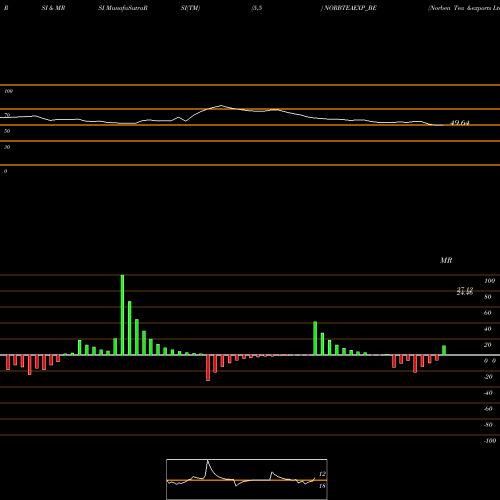Click the 60 label on the MR axis
This screenshot has width=500, height=500.
click(x=488, y=313)
